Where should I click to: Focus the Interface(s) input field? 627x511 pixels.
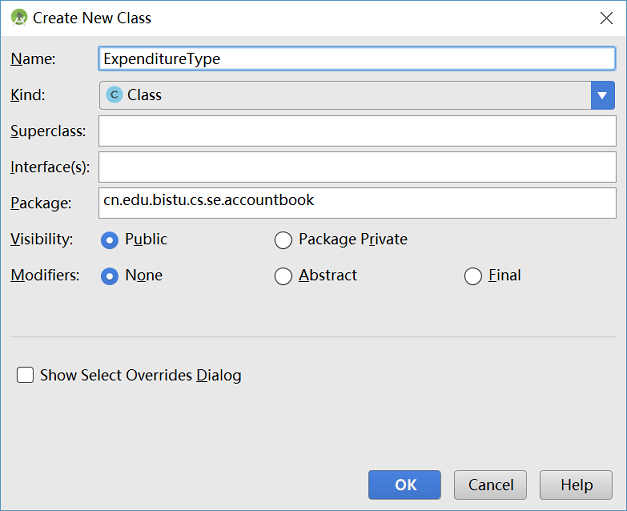coord(357,167)
